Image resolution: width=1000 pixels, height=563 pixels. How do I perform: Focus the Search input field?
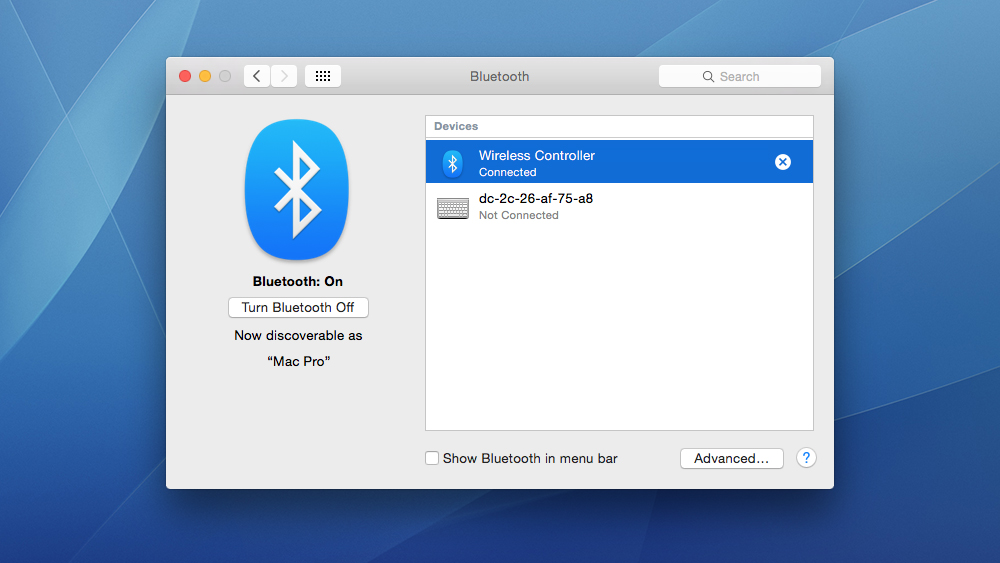(x=740, y=76)
